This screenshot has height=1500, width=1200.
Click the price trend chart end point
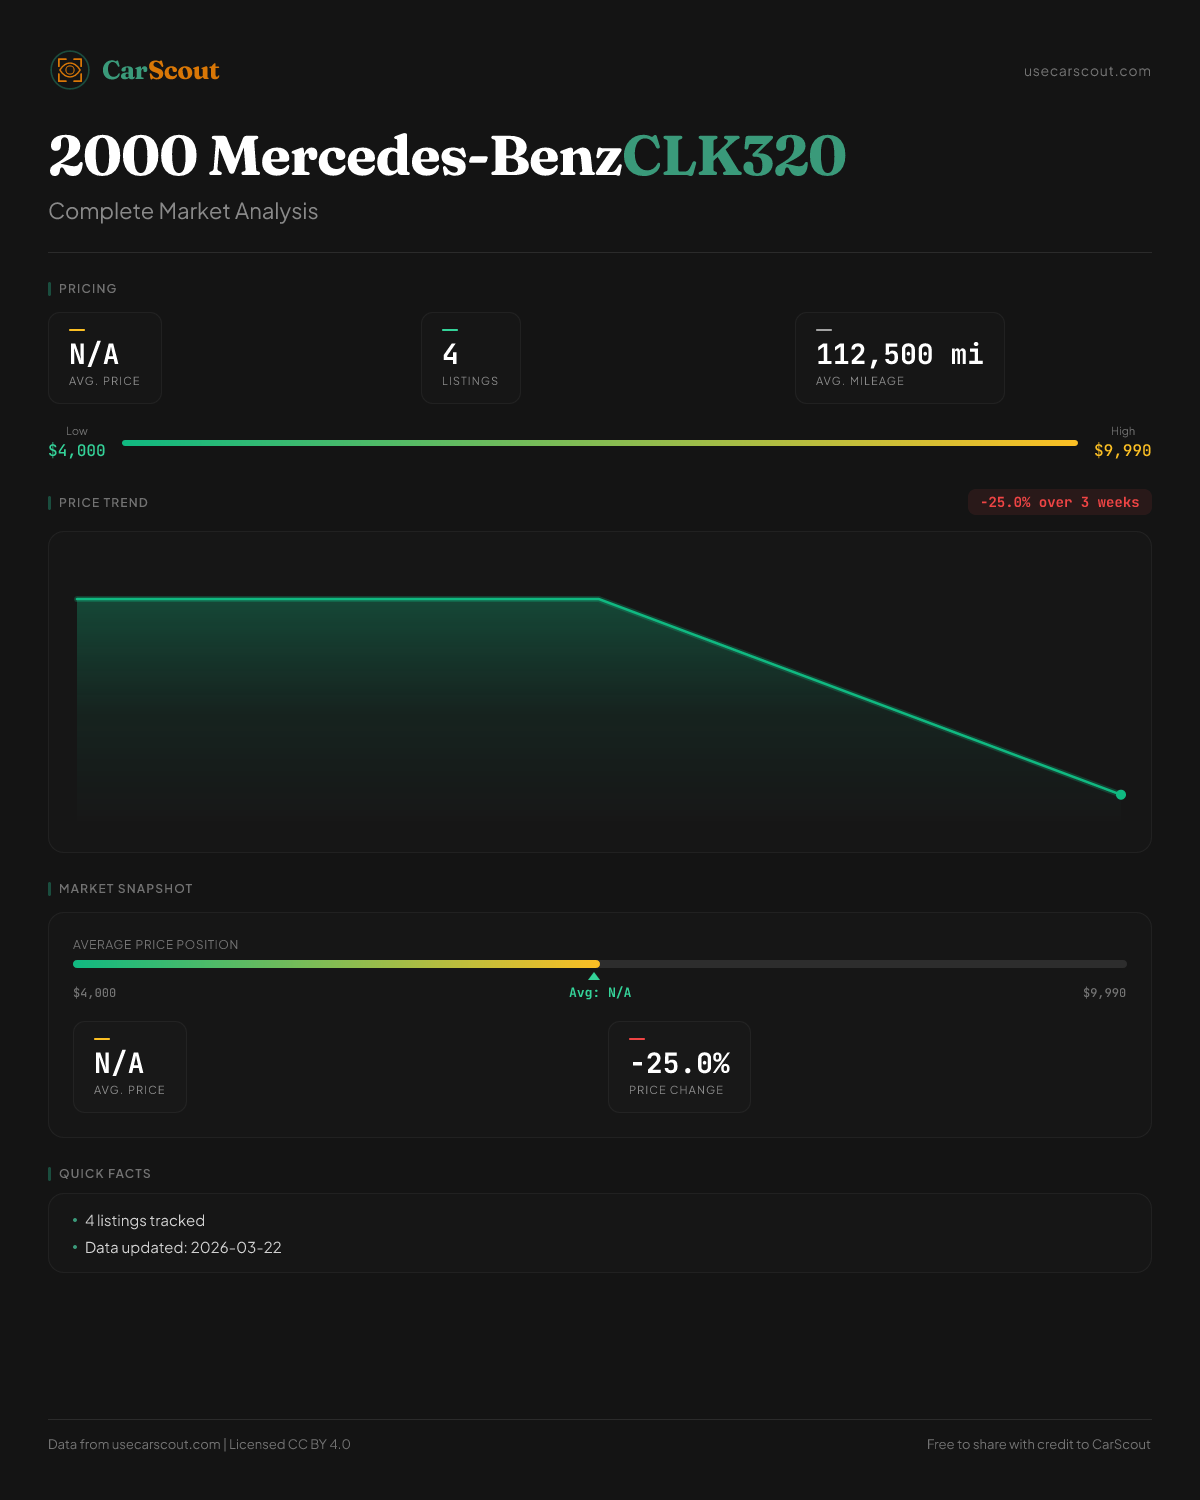(1121, 795)
